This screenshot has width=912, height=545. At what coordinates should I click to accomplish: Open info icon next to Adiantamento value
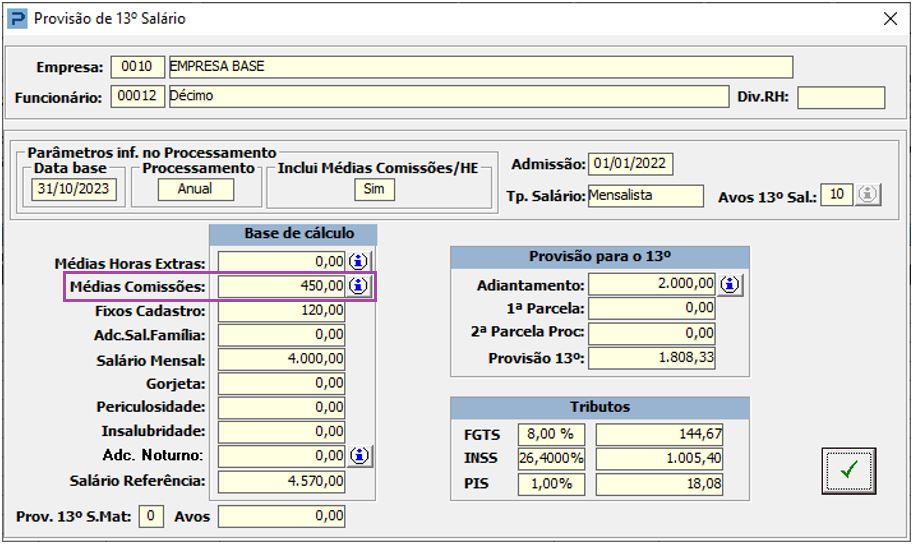click(x=731, y=284)
